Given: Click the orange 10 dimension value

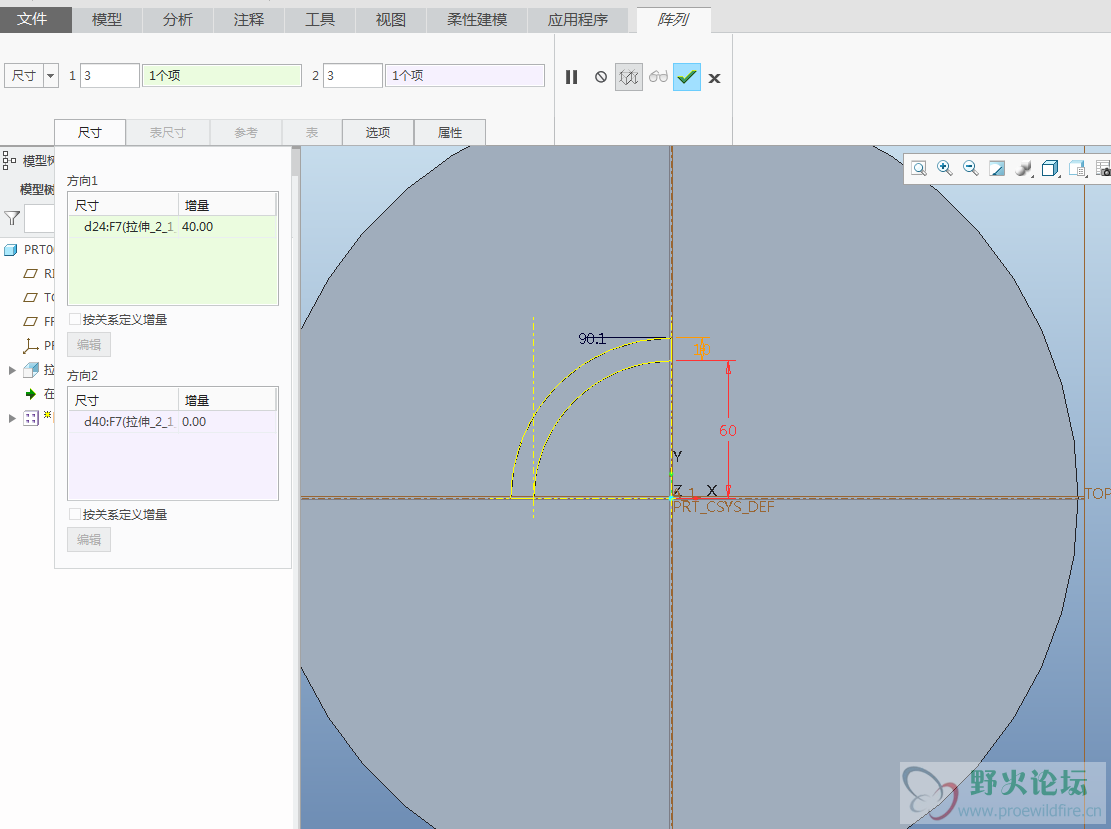Looking at the screenshot, I should tap(701, 349).
